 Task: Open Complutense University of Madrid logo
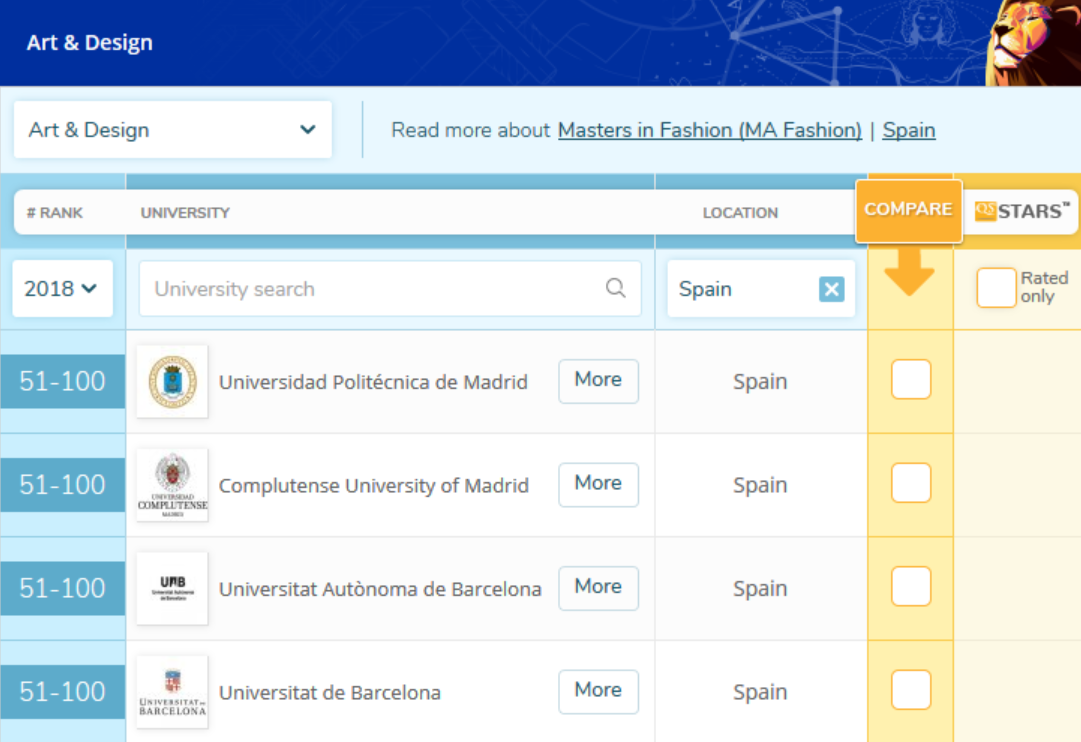pos(172,485)
